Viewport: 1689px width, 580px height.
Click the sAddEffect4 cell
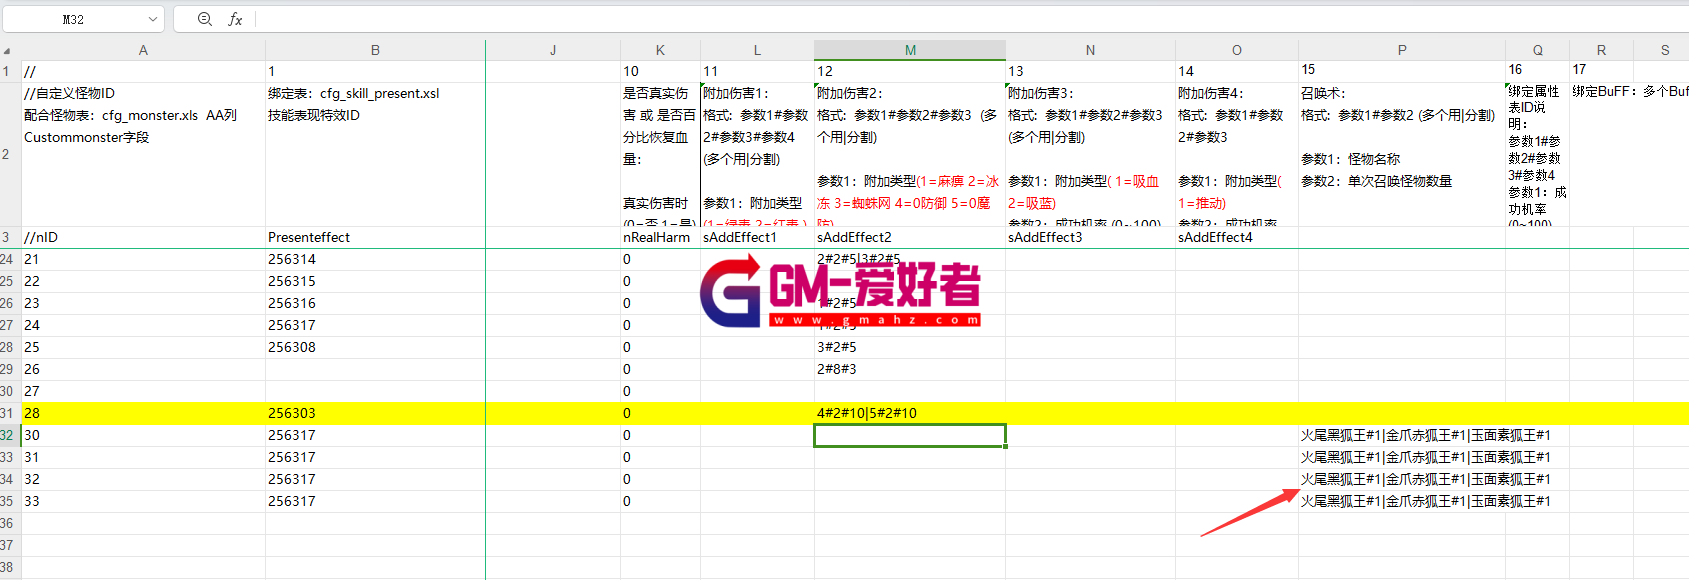coord(1237,237)
